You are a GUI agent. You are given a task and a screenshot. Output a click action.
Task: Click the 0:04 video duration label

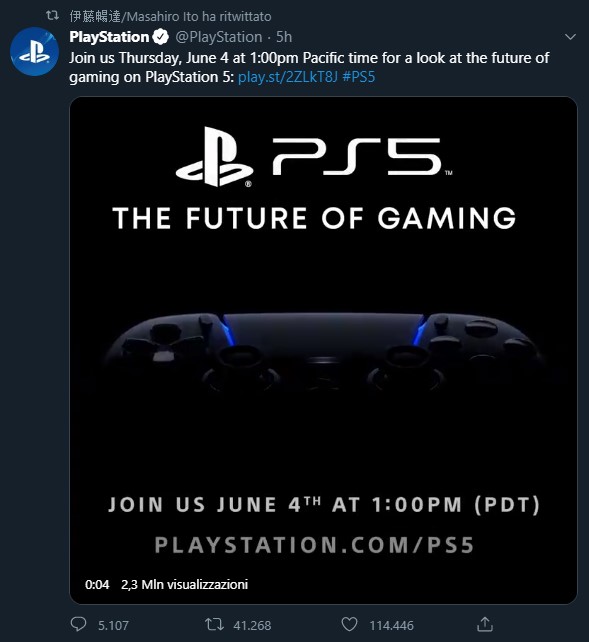coord(97,584)
